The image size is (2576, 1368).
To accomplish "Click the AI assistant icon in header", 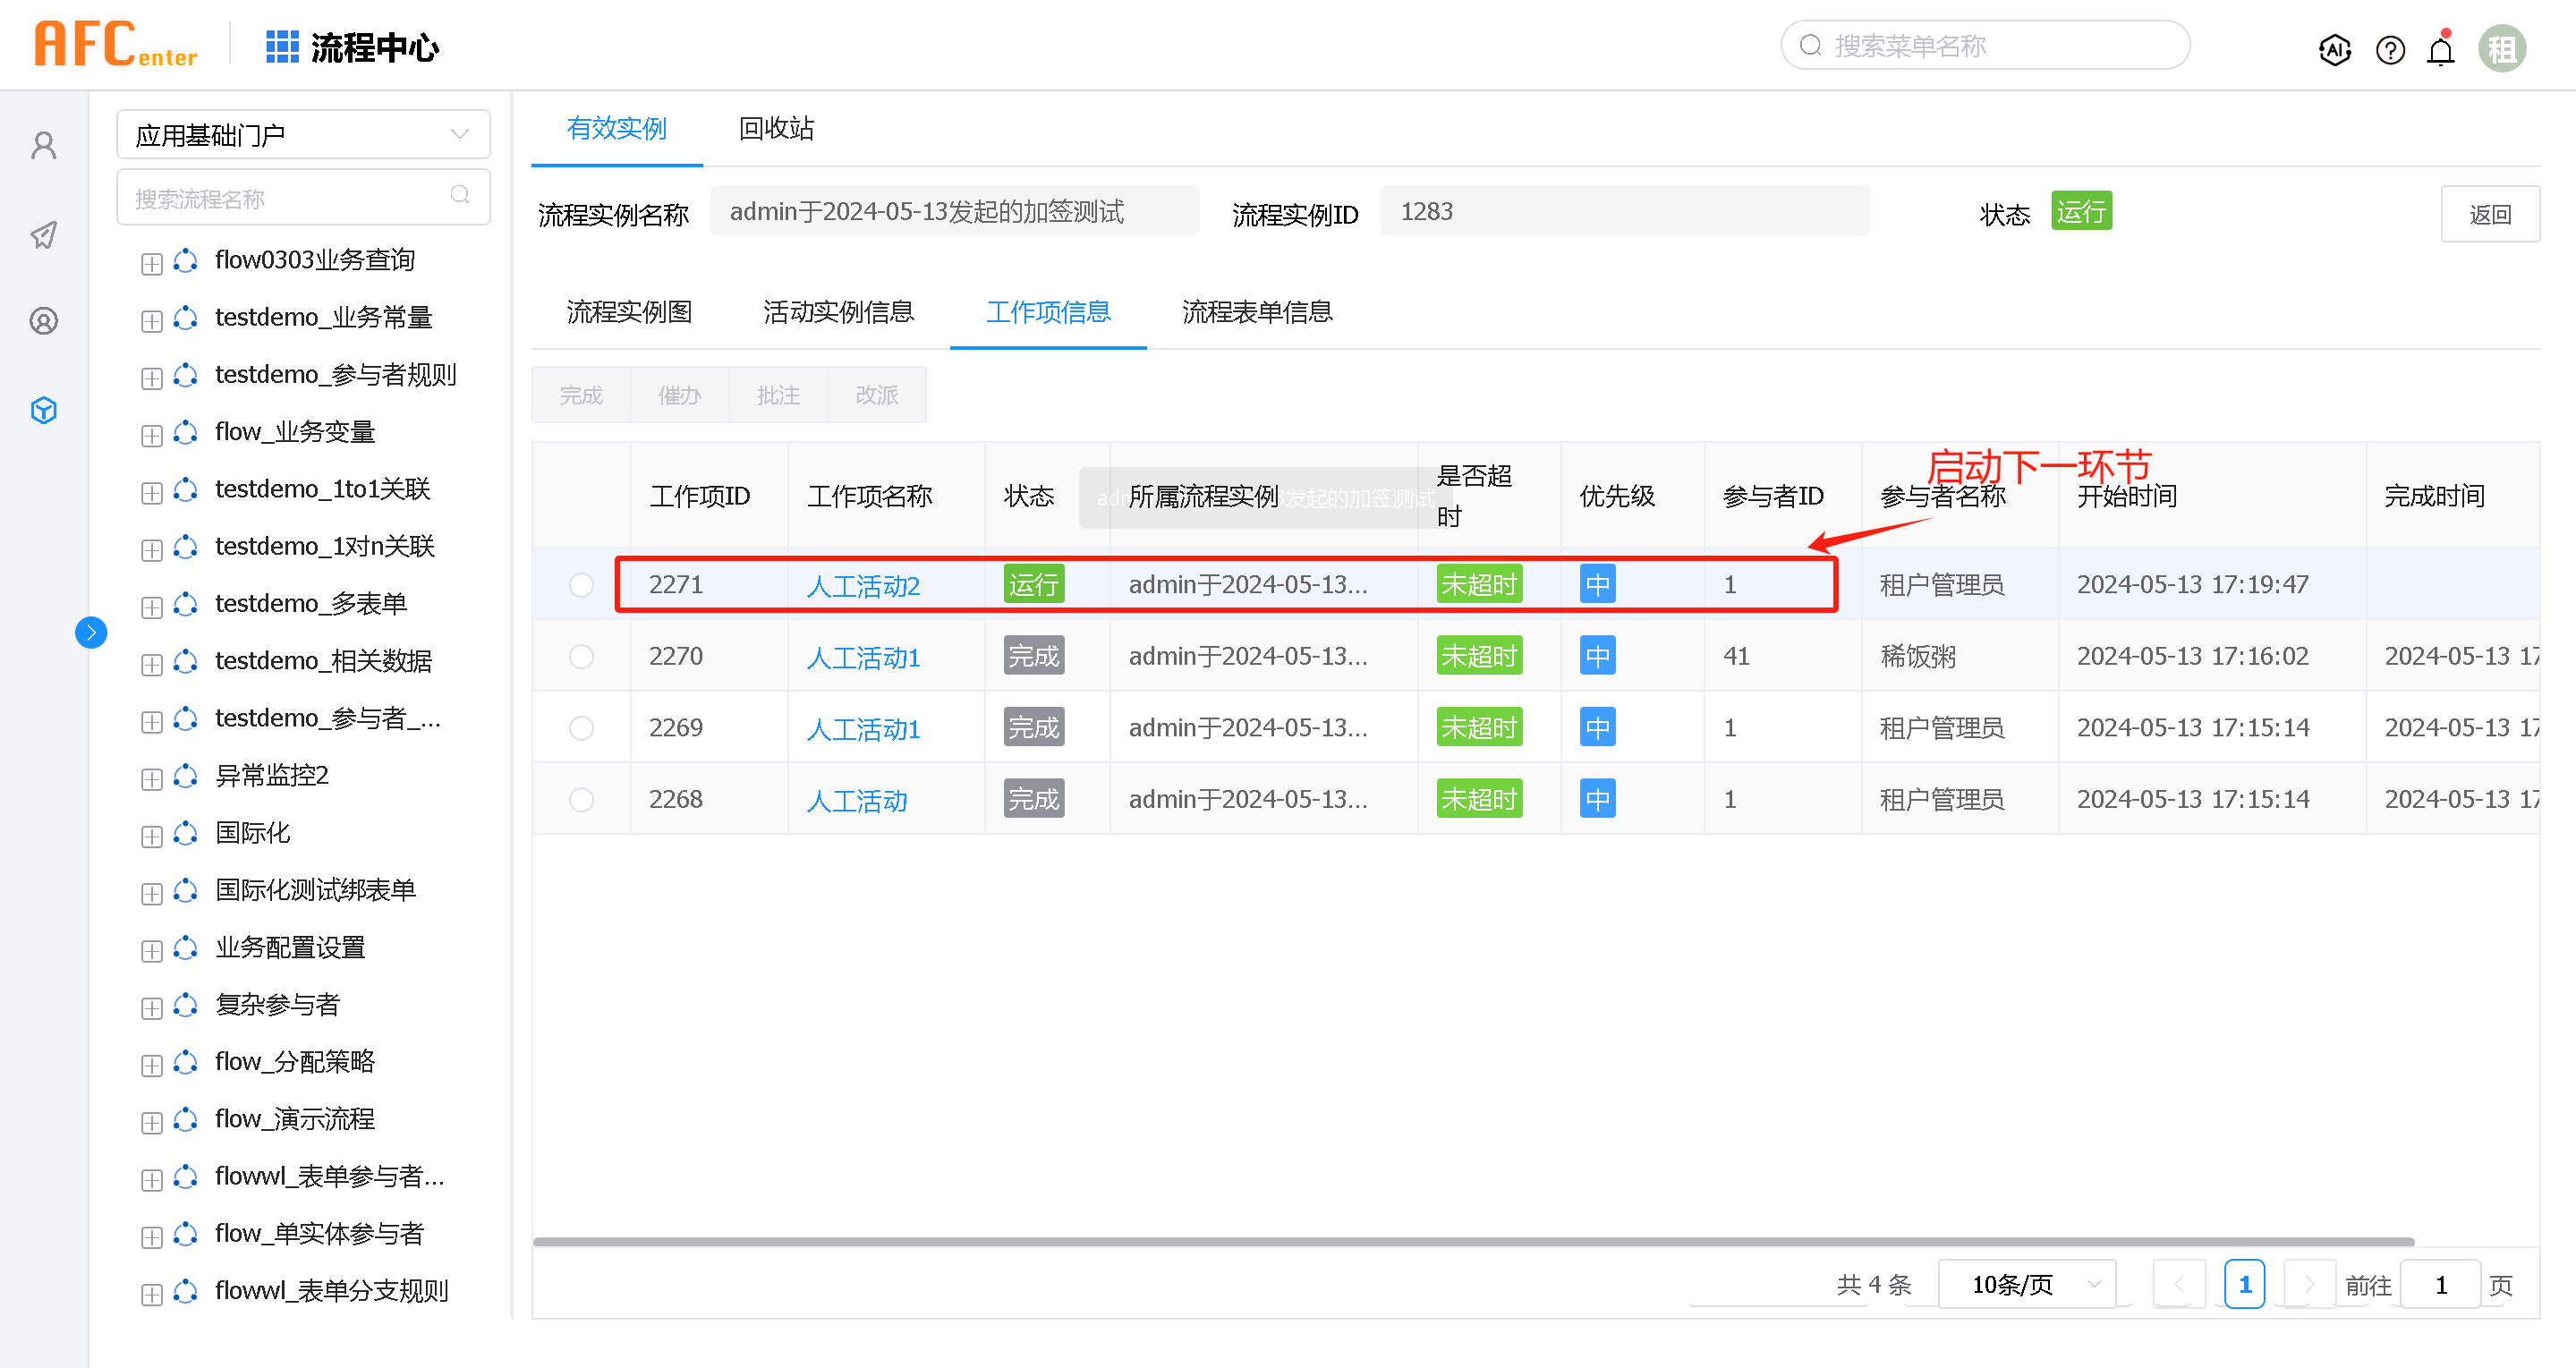I will click(x=2334, y=49).
